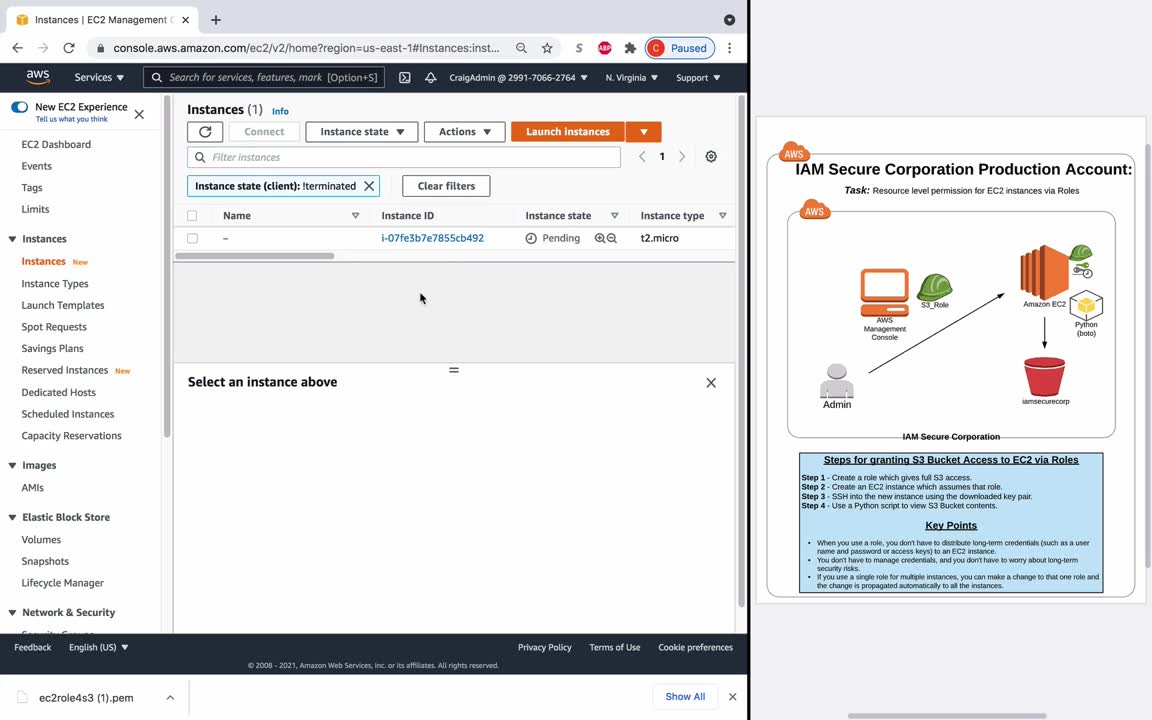Screen dimensions: 1152x720
Task: Click the diagram window horizontal scrollbar
Action: point(947,715)
